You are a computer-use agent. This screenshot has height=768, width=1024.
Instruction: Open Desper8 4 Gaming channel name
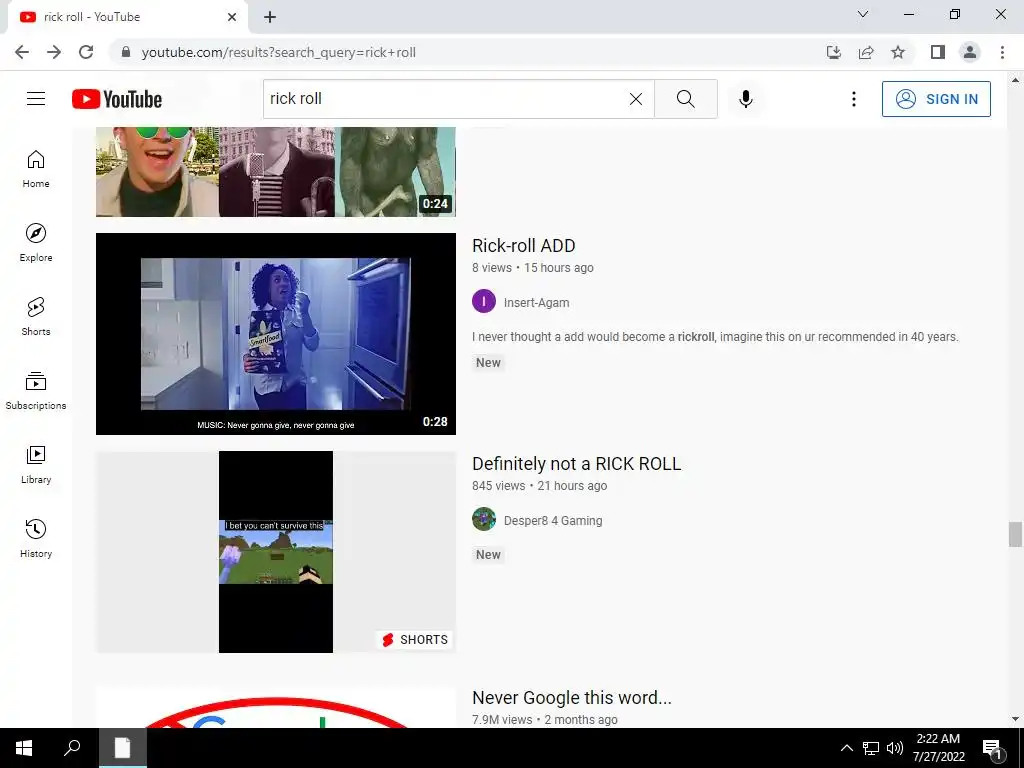[x=553, y=520]
